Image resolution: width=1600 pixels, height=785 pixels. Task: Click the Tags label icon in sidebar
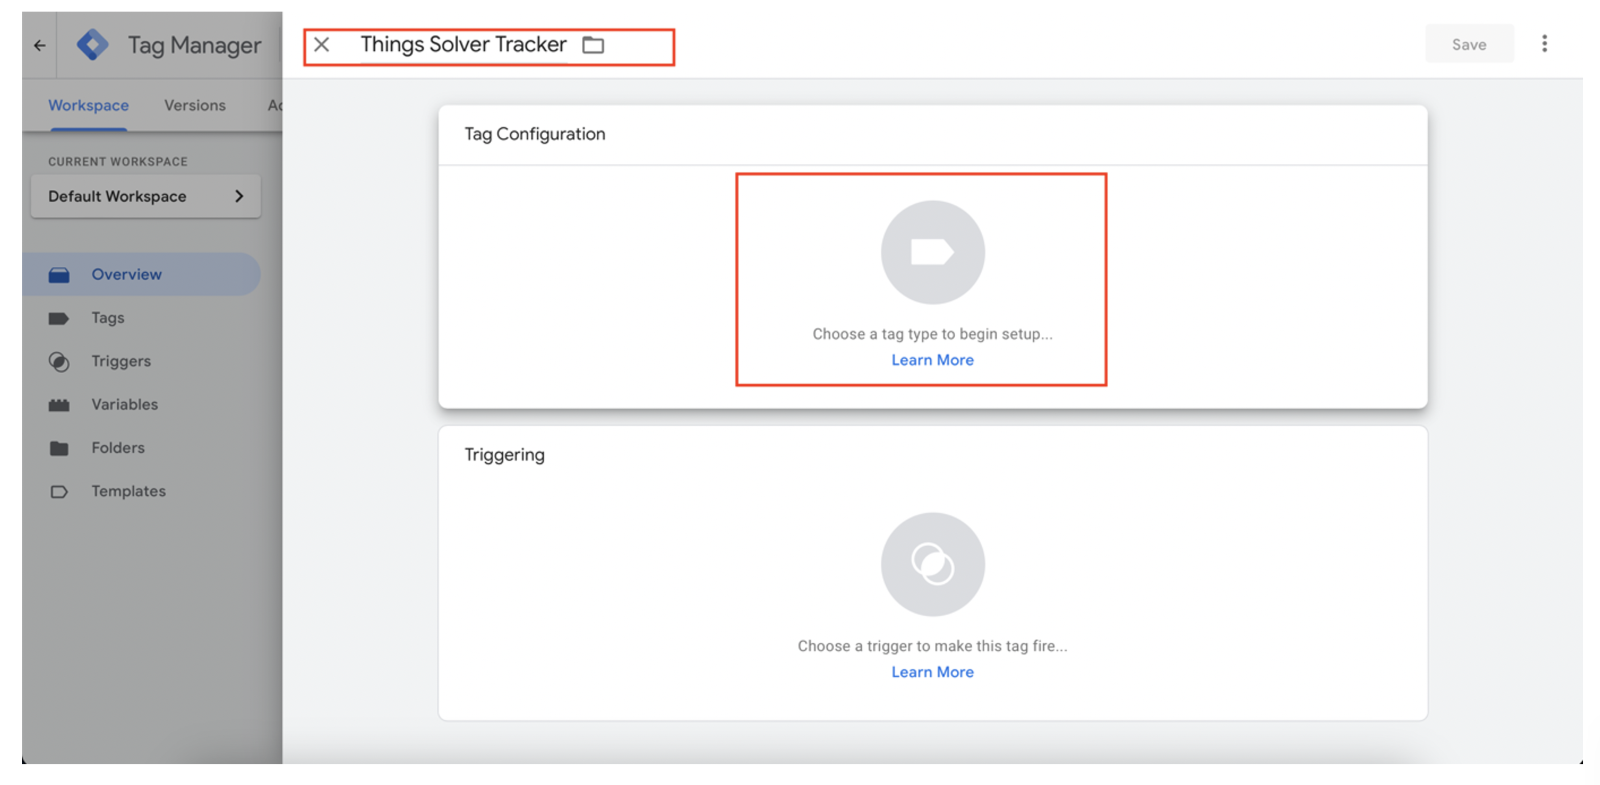(59, 319)
